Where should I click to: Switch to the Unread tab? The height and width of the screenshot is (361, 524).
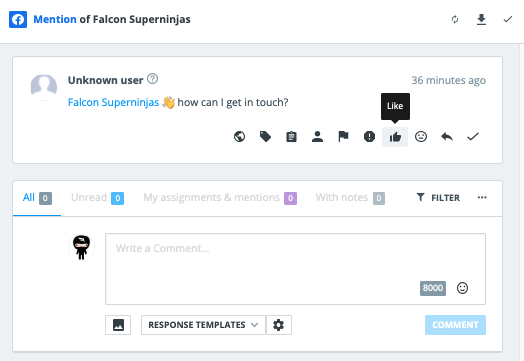[x=97, y=198]
